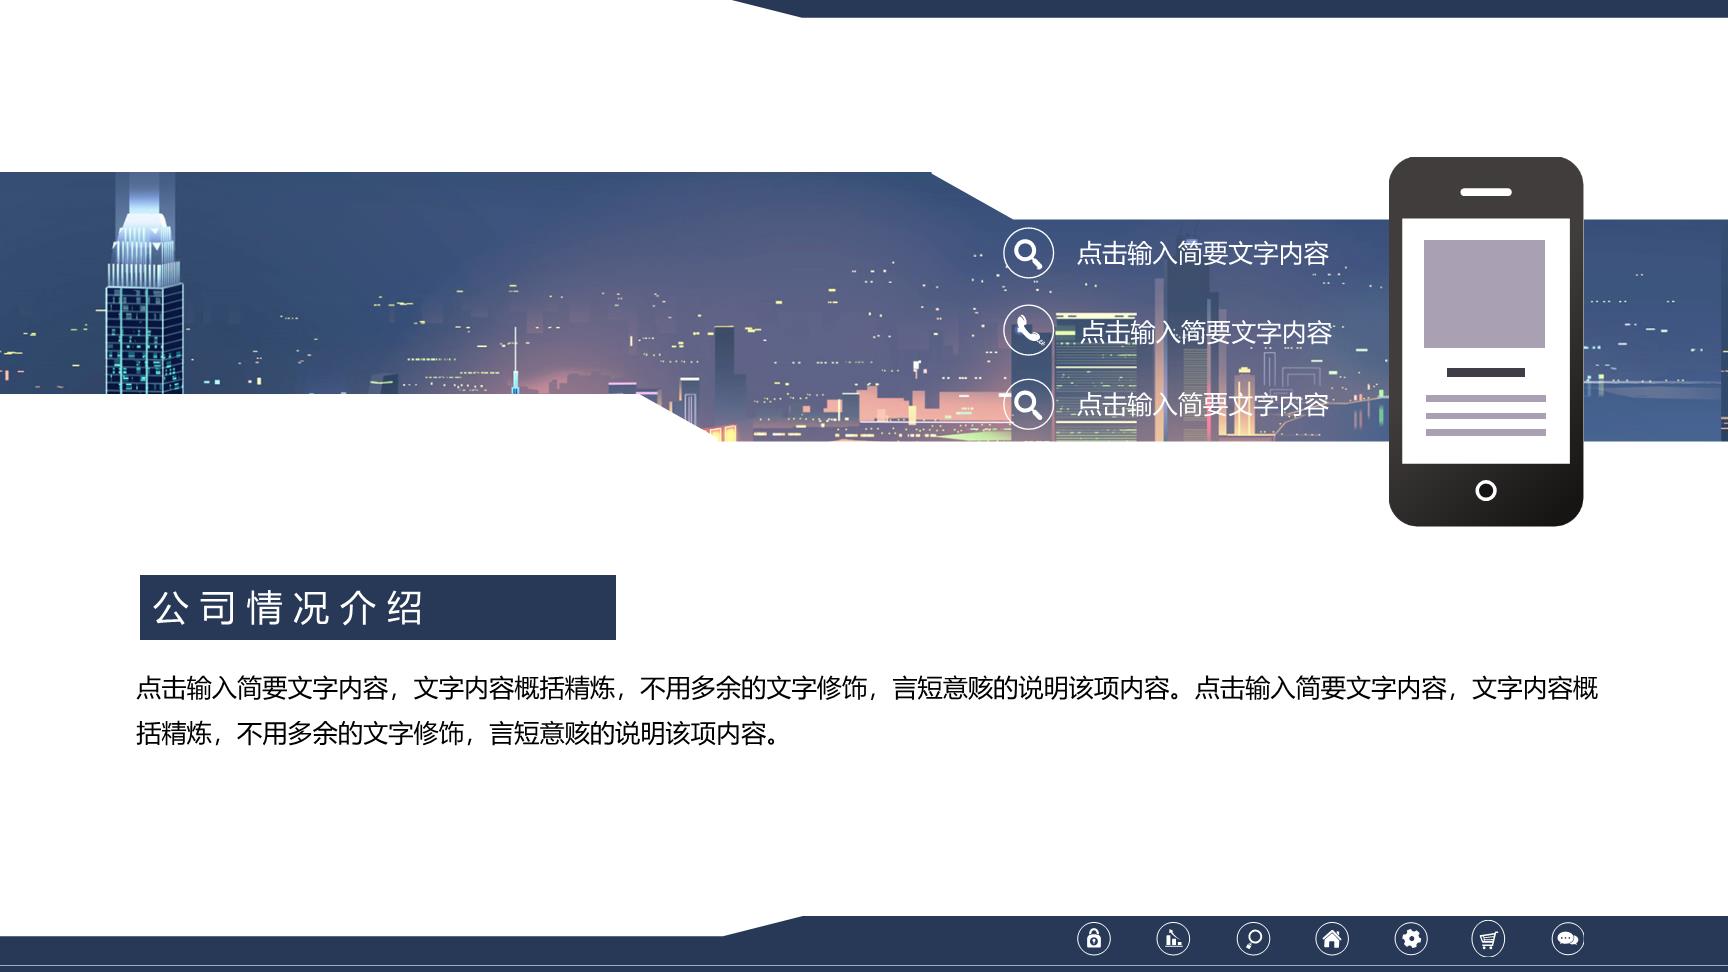Click the body paragraph starting 点击输入简要文字内容，文字内容概括精炼

click(867, 711)
